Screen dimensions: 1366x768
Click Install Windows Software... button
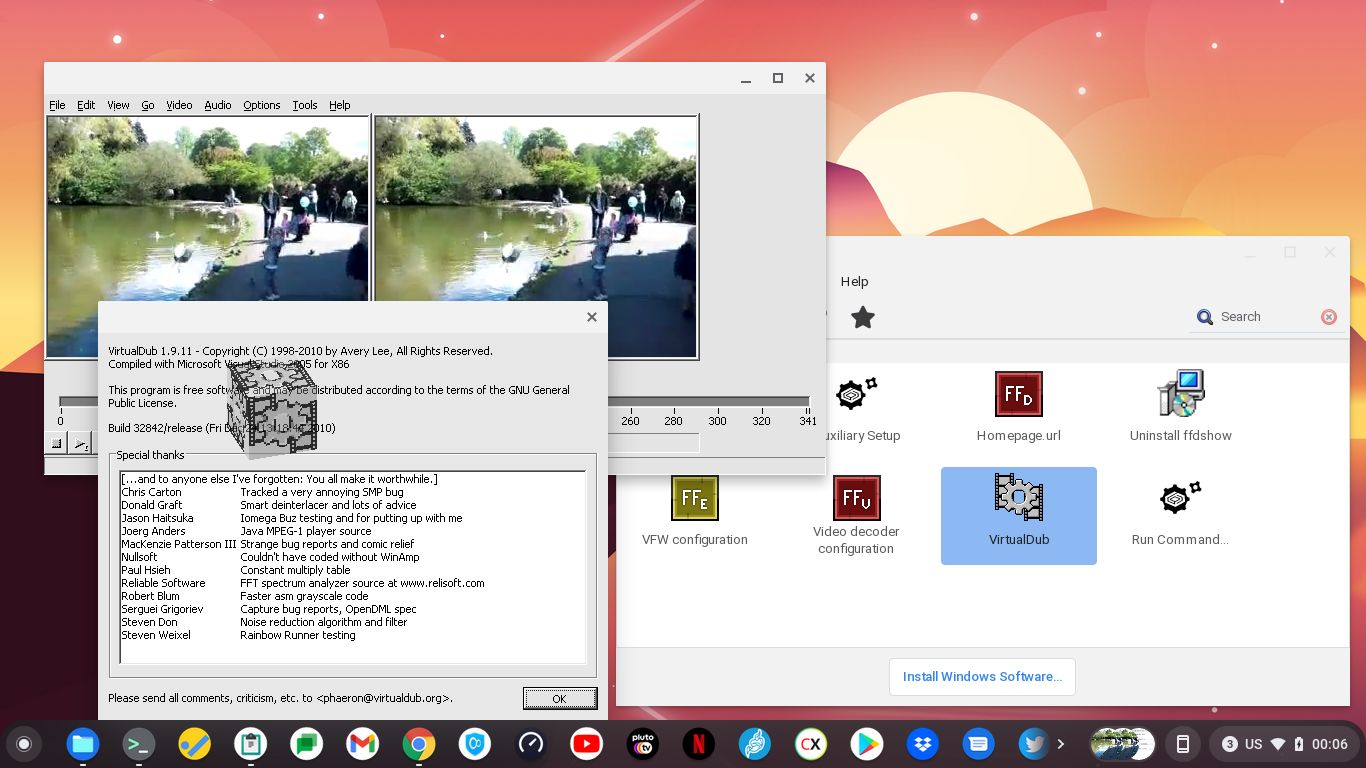(982, 677)
